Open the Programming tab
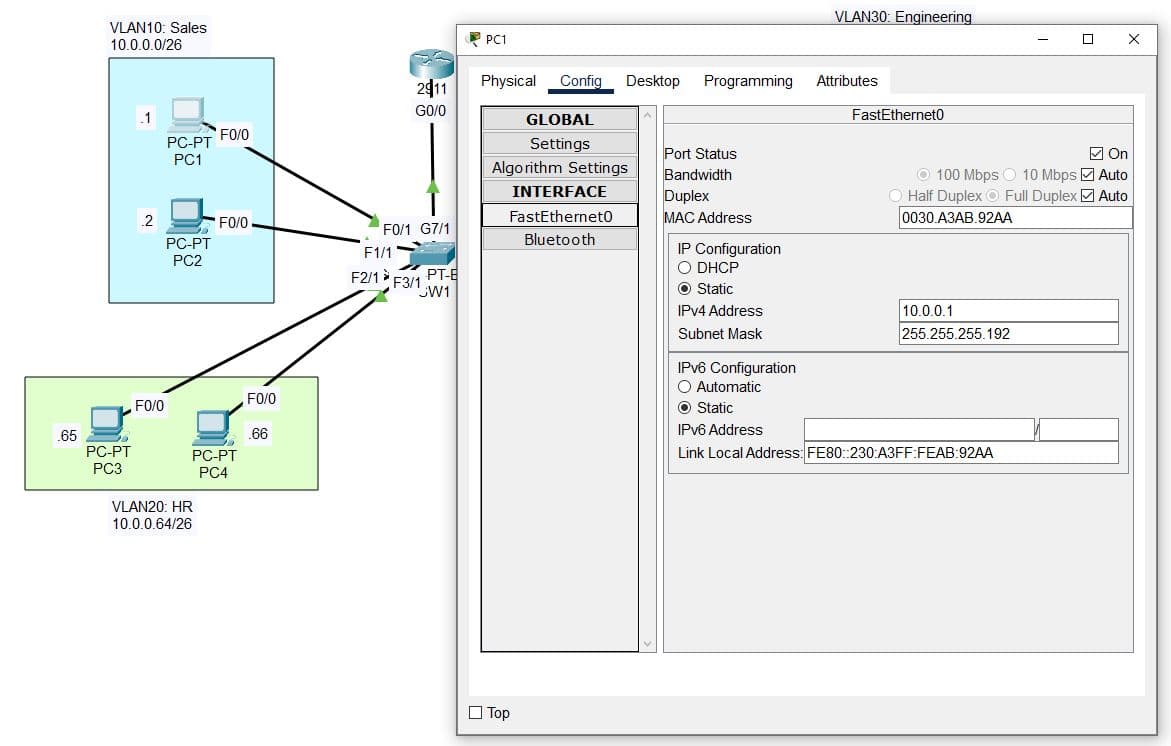This screenshot has height=746, width=1171. point(748,81)
